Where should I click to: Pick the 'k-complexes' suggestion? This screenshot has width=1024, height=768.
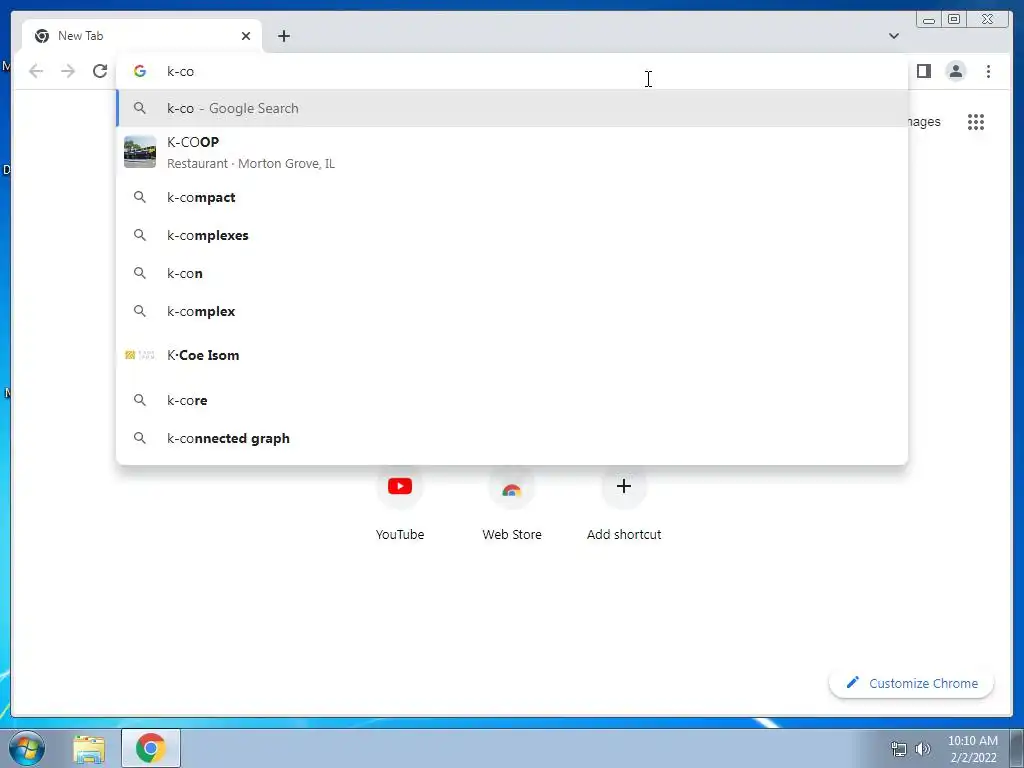[512, 235]
